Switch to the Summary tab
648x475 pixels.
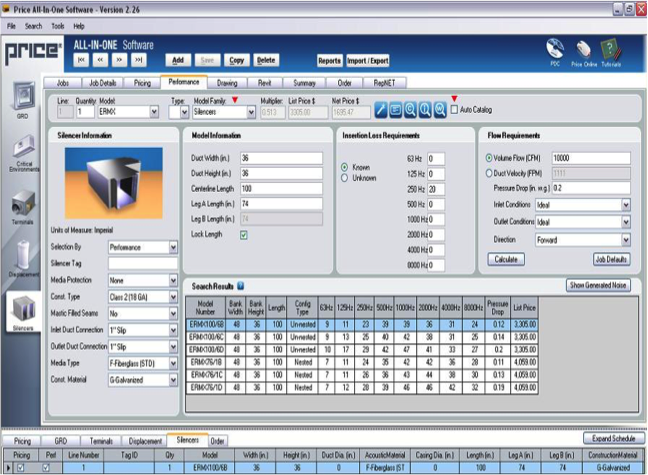pos(305,83)
